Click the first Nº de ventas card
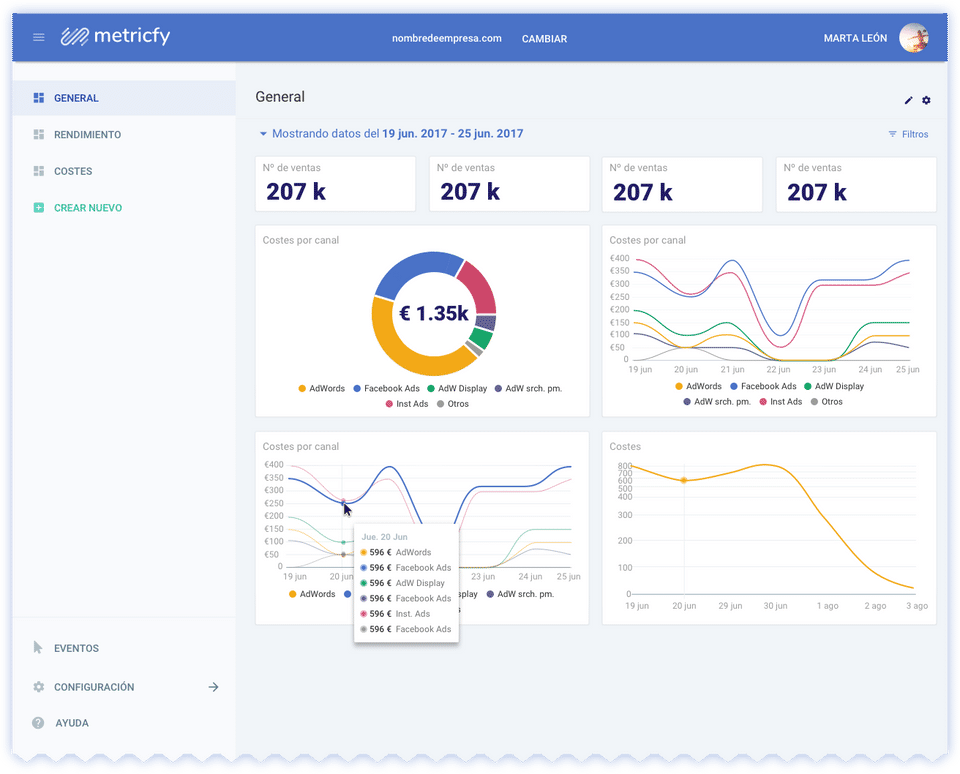The image size is (960, 774). 336,184
